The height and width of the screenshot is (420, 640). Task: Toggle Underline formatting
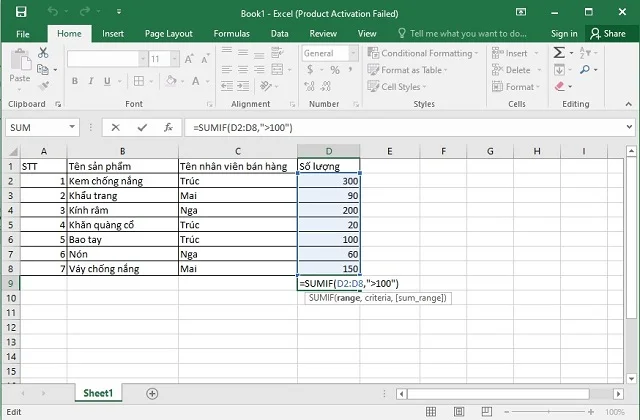coord(108,80)
